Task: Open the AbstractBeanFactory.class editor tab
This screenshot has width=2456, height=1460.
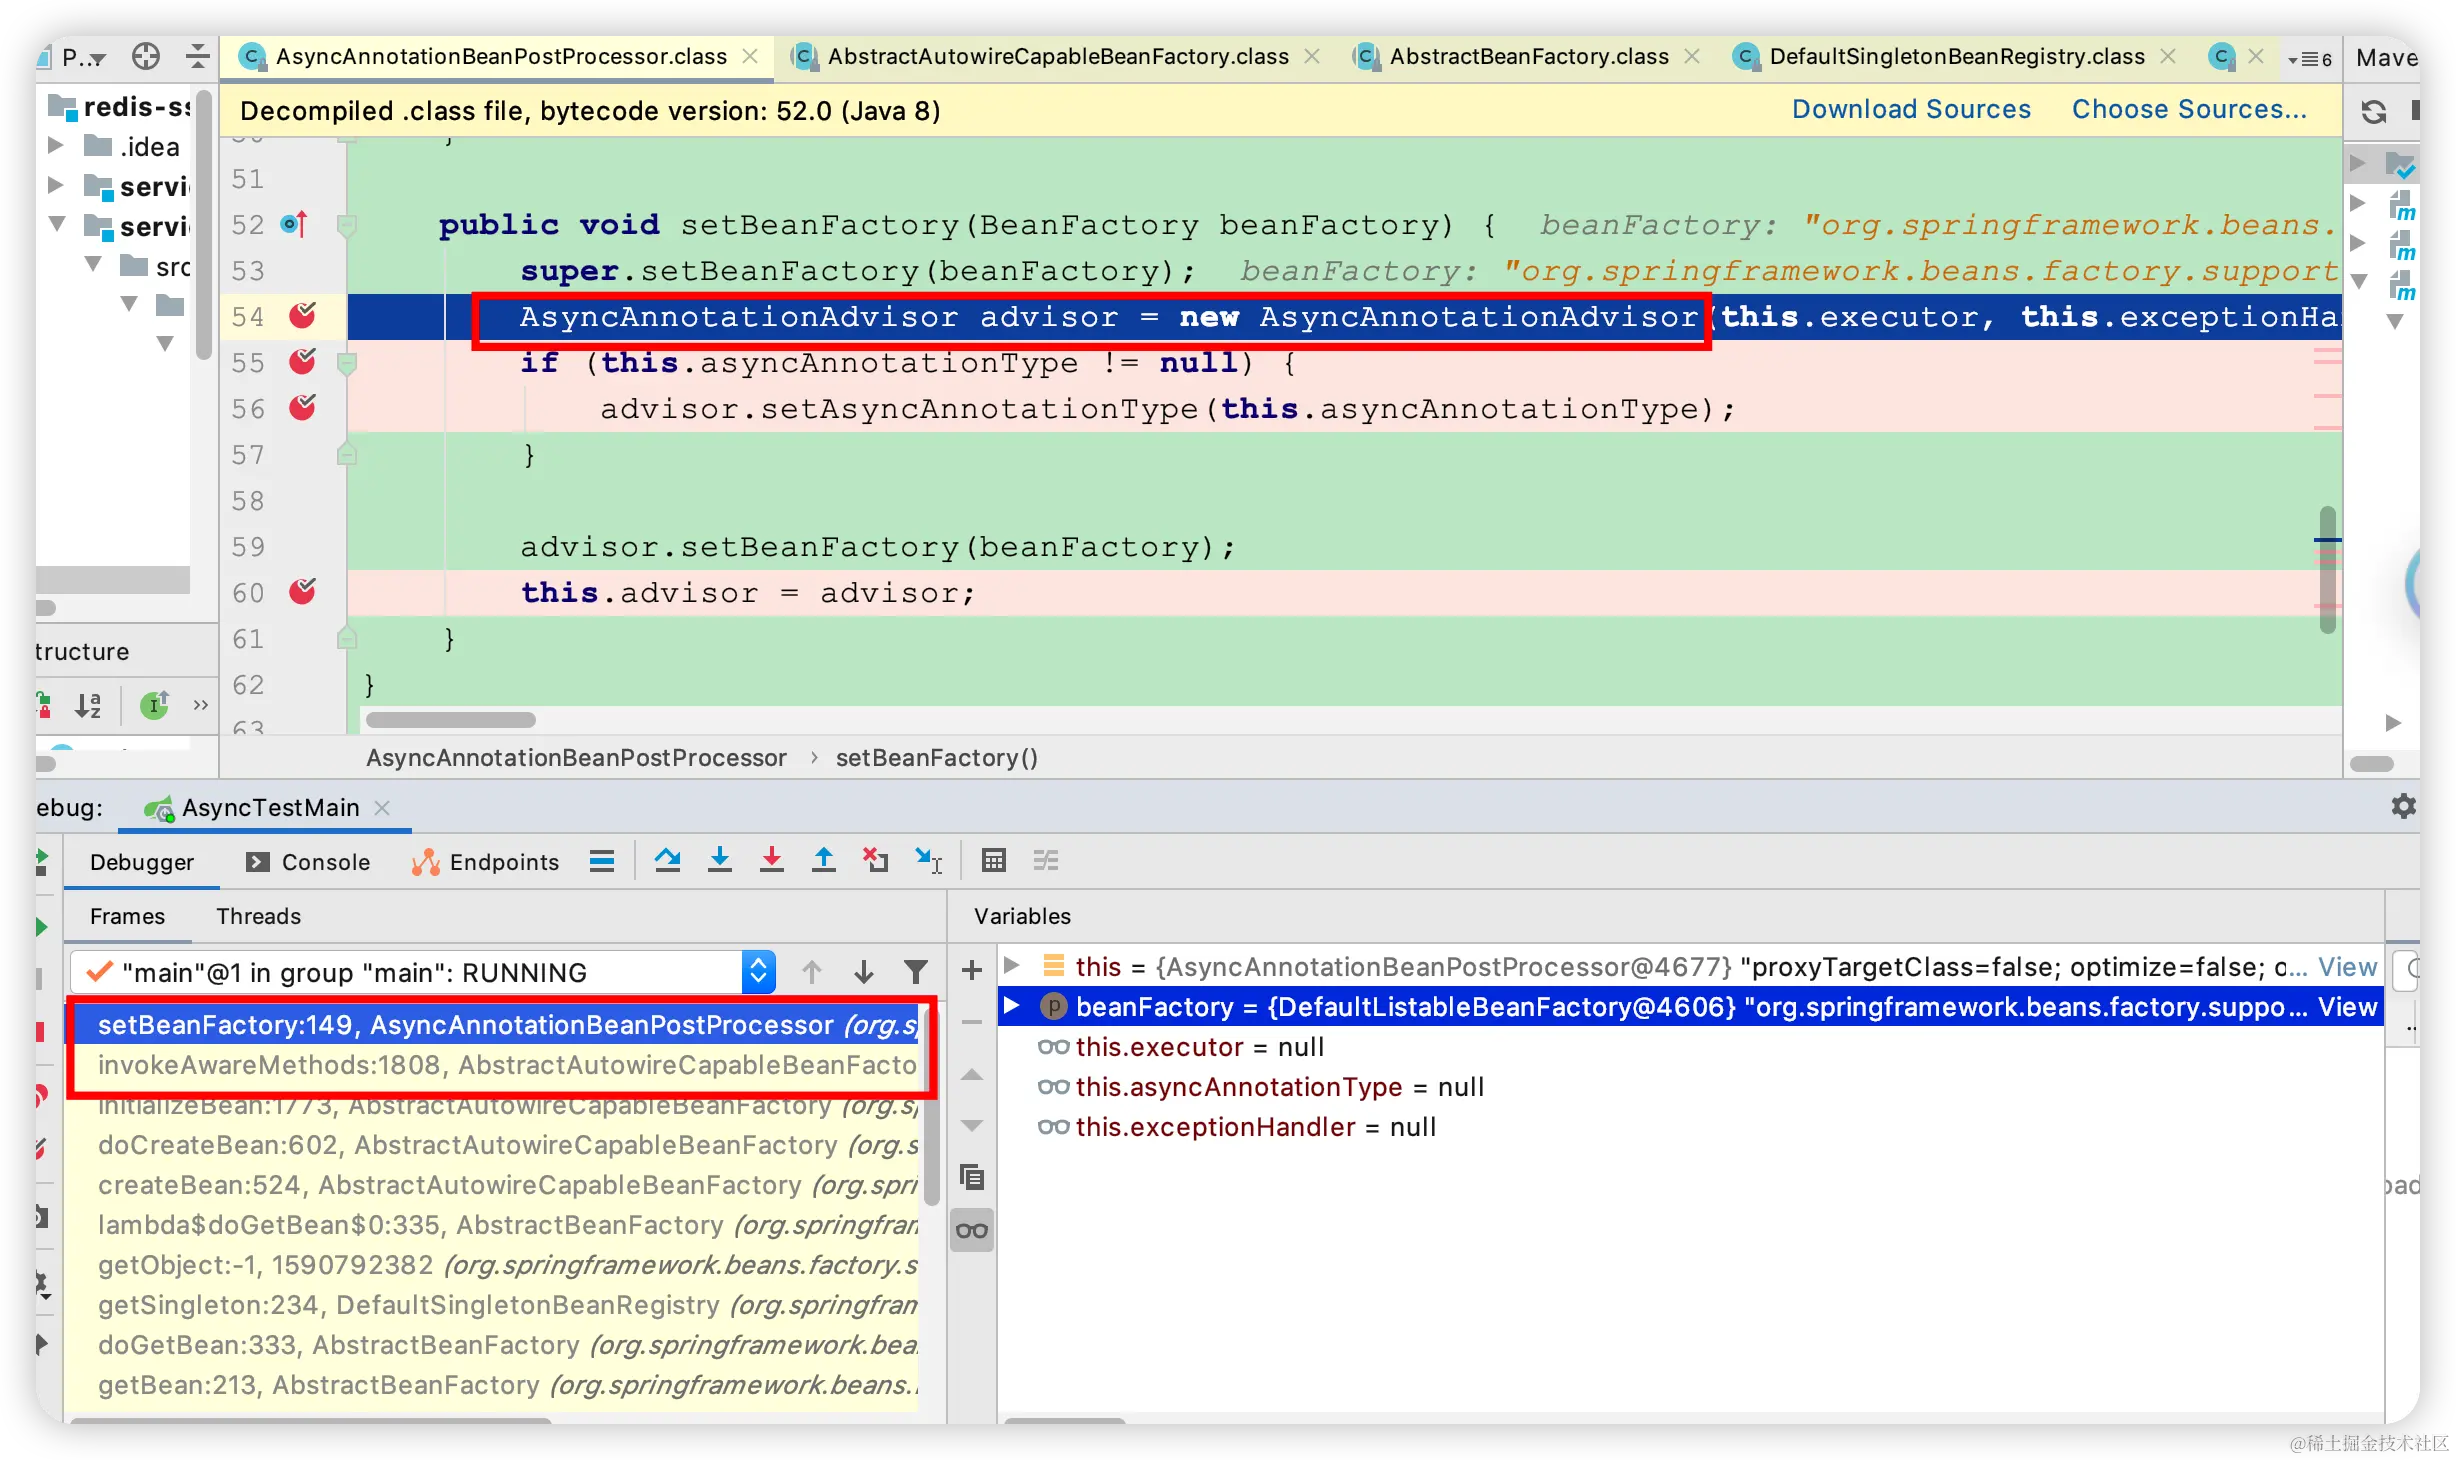Action: coord(1527,56)
